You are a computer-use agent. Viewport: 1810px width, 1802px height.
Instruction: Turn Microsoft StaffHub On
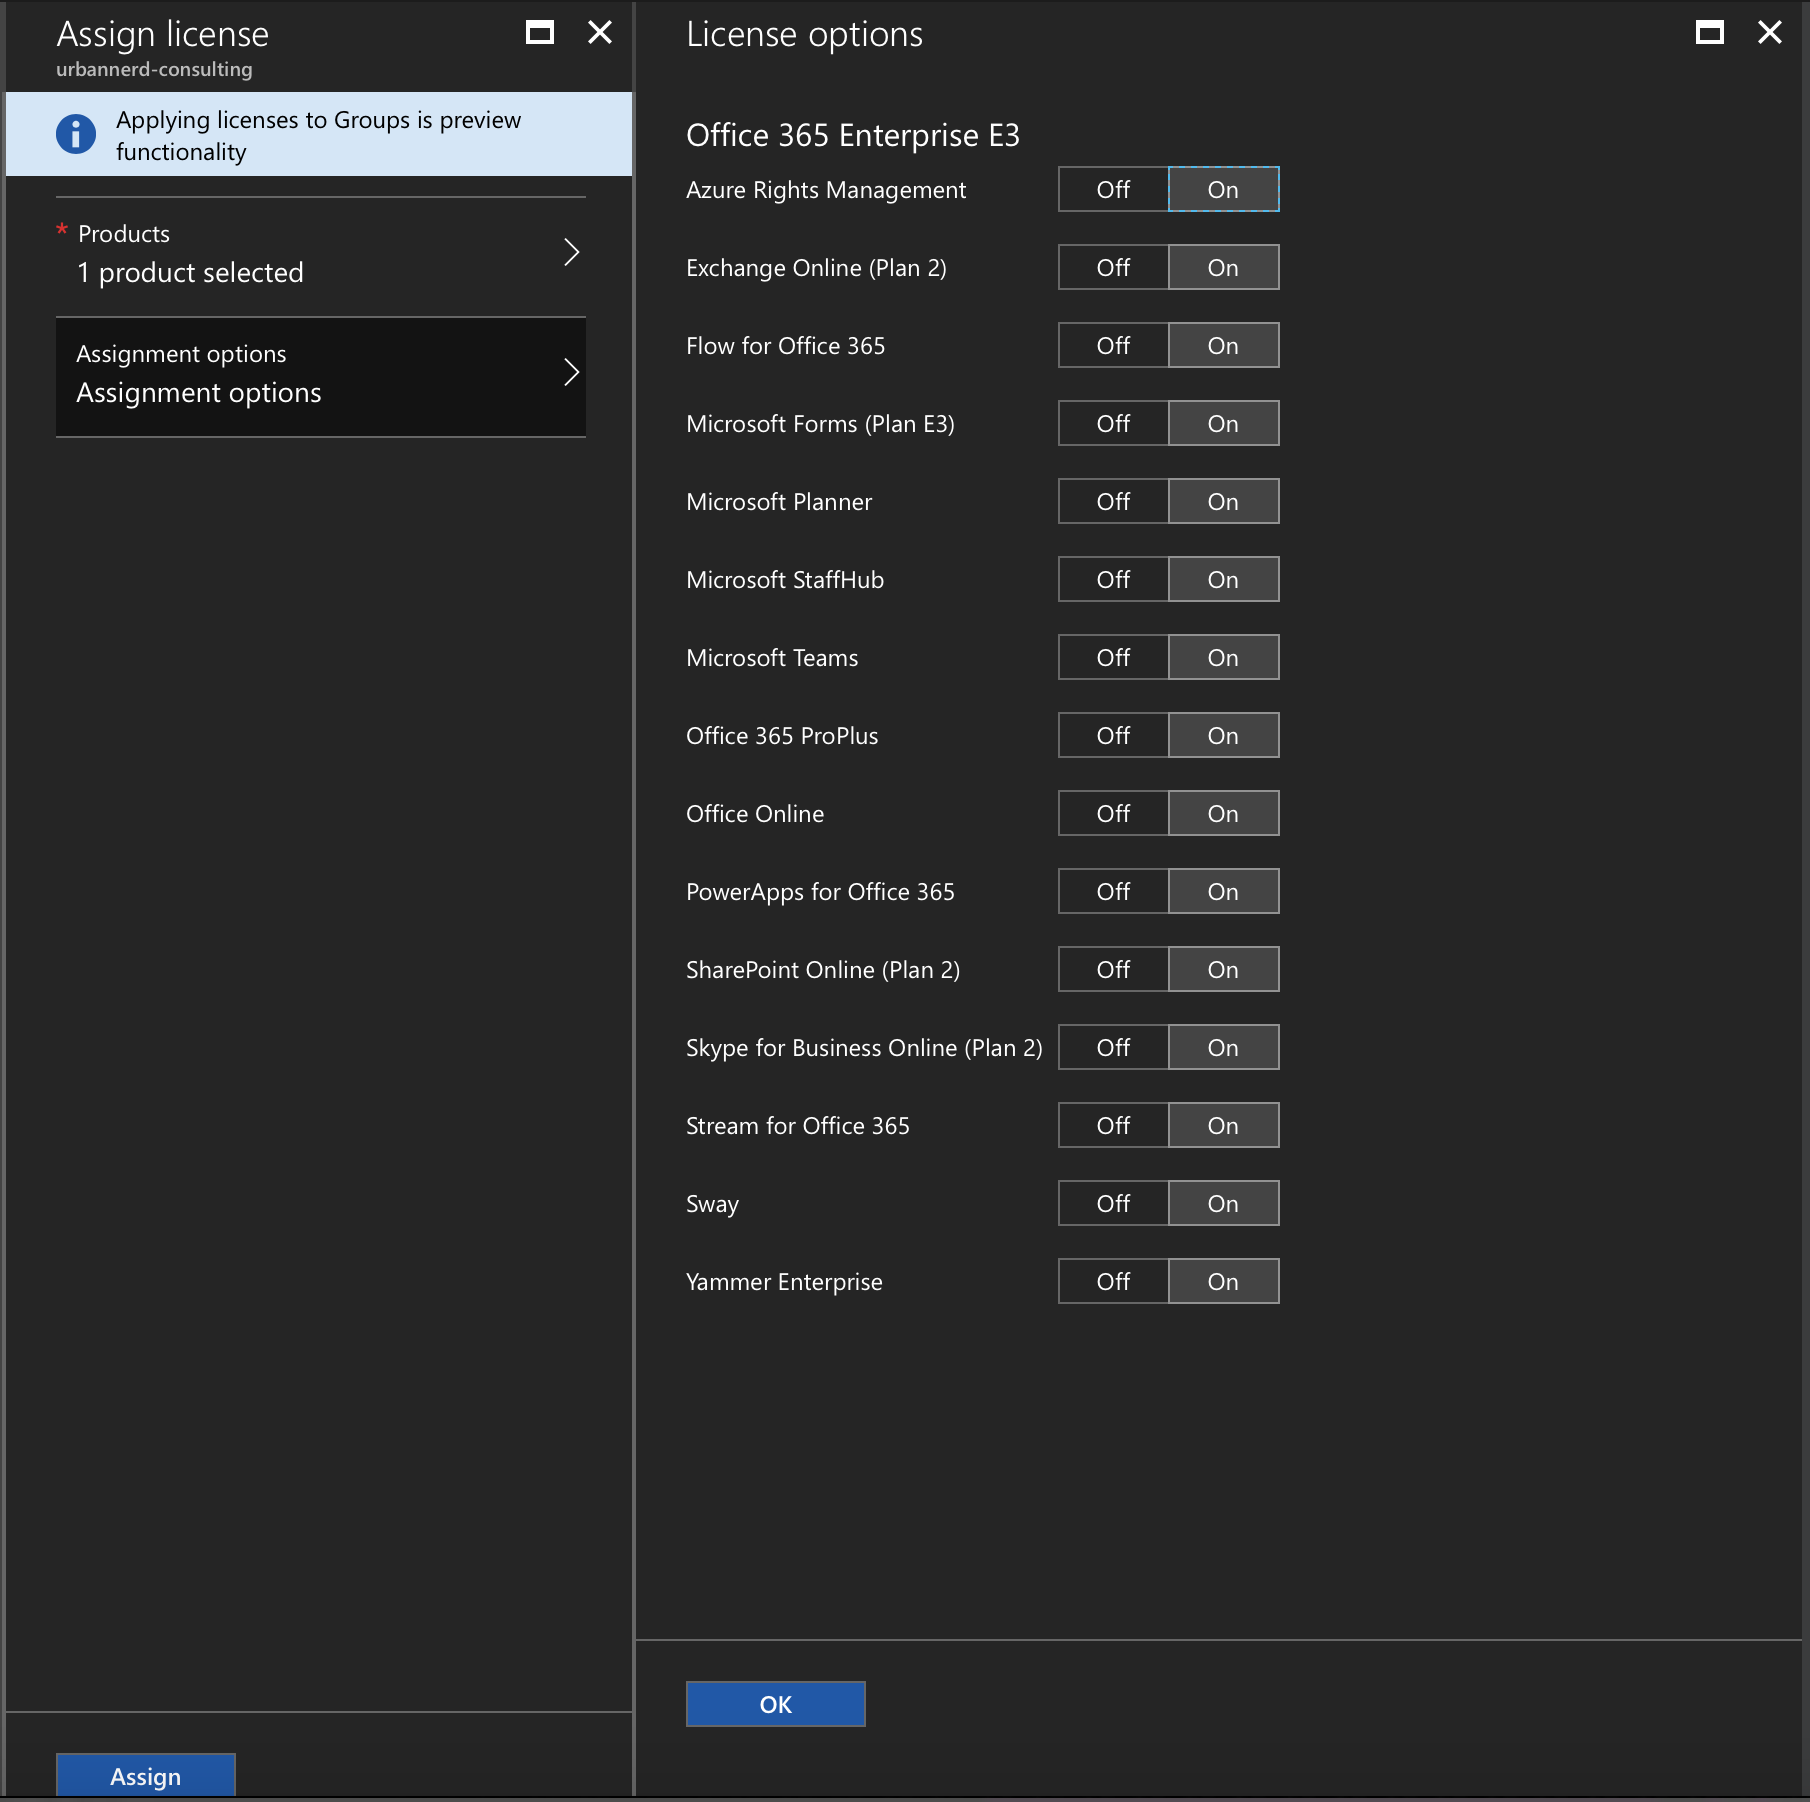[1223, 579]
